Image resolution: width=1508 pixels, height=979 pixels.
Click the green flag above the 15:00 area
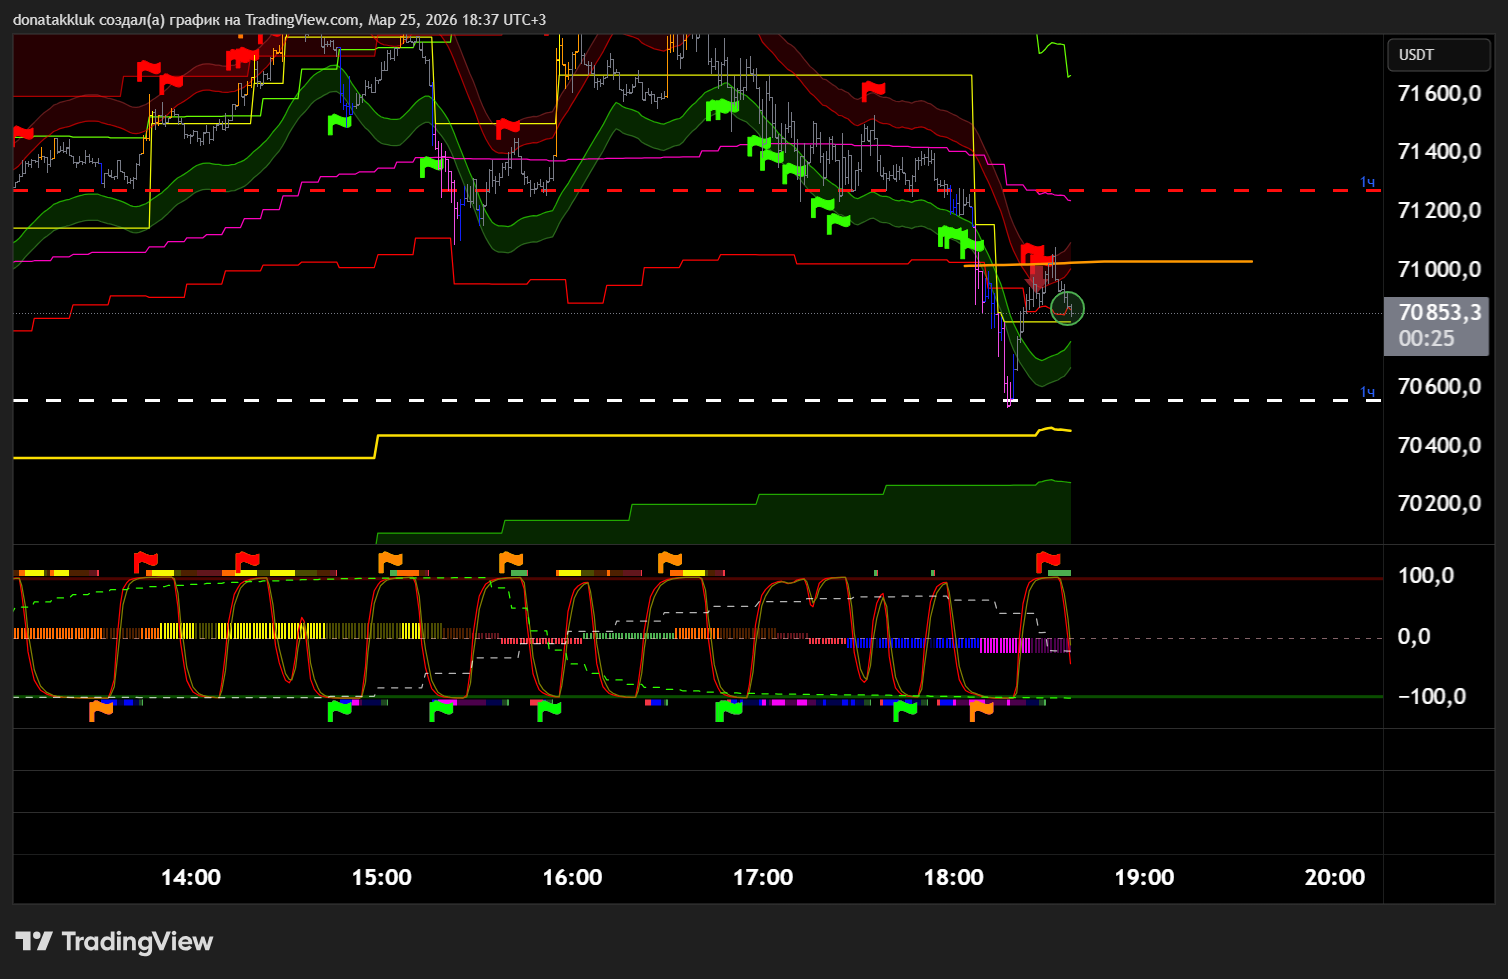[x=339, y=123]
